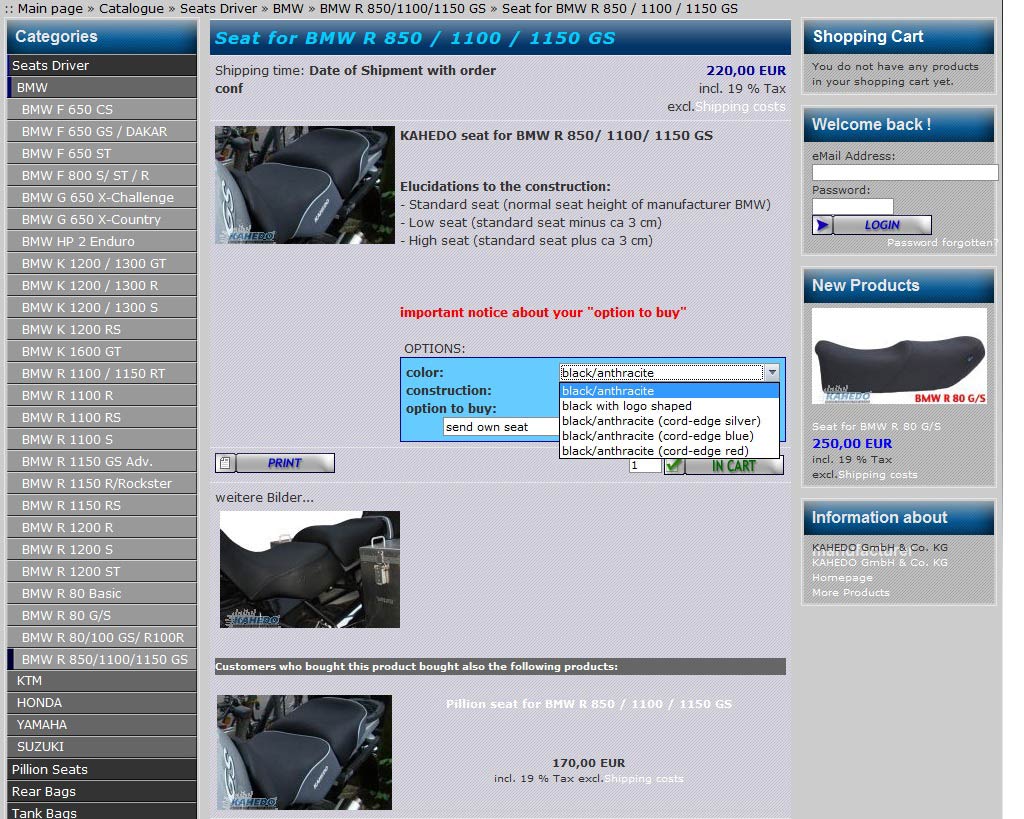1024x819 pixels.
Task: Collapse the color dropdown using its arrow
Action: (x=771, y=373)
